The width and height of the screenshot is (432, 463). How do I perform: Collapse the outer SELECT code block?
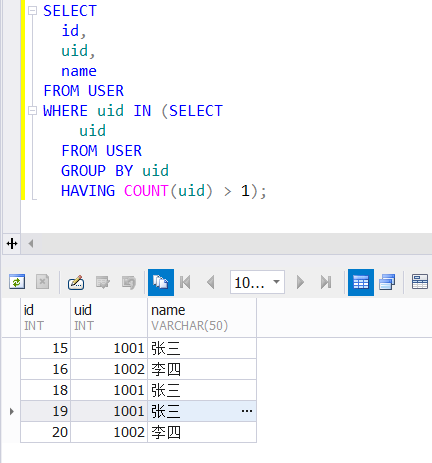coord(32,11)
